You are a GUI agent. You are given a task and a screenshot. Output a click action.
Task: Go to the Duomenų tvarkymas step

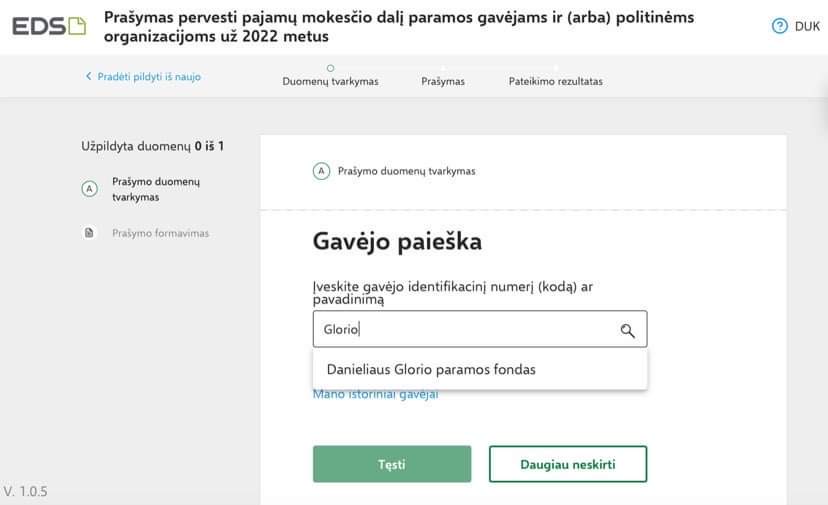click(330, 81)
